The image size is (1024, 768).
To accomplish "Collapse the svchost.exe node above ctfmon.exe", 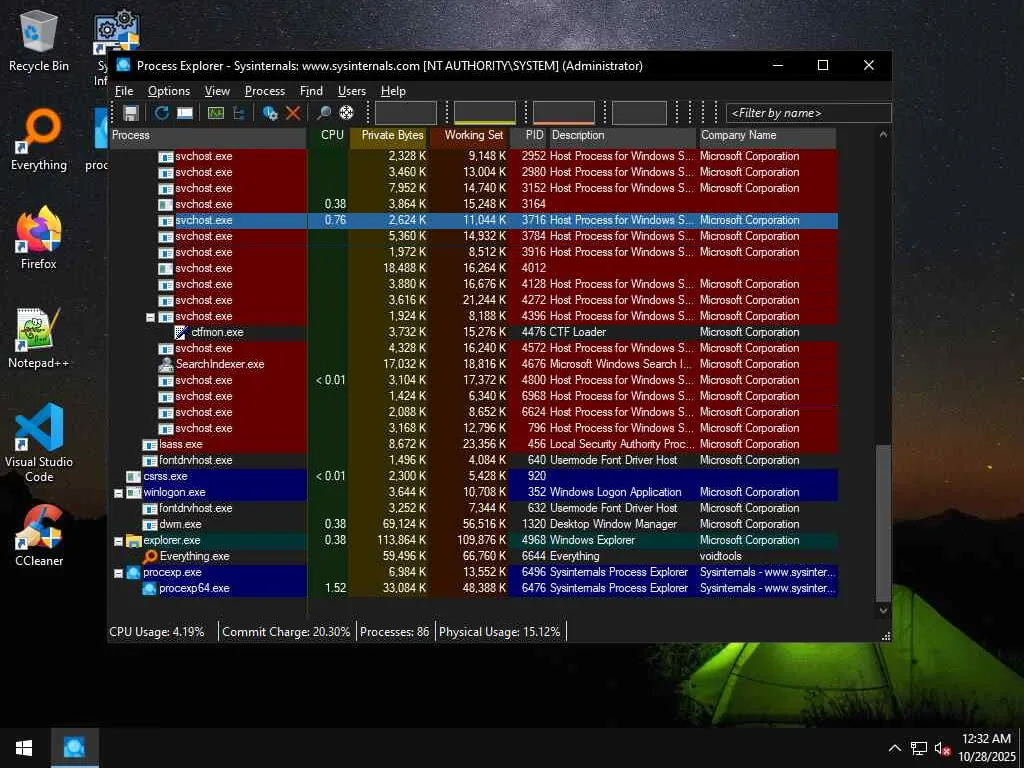I will tap(150, 317).
